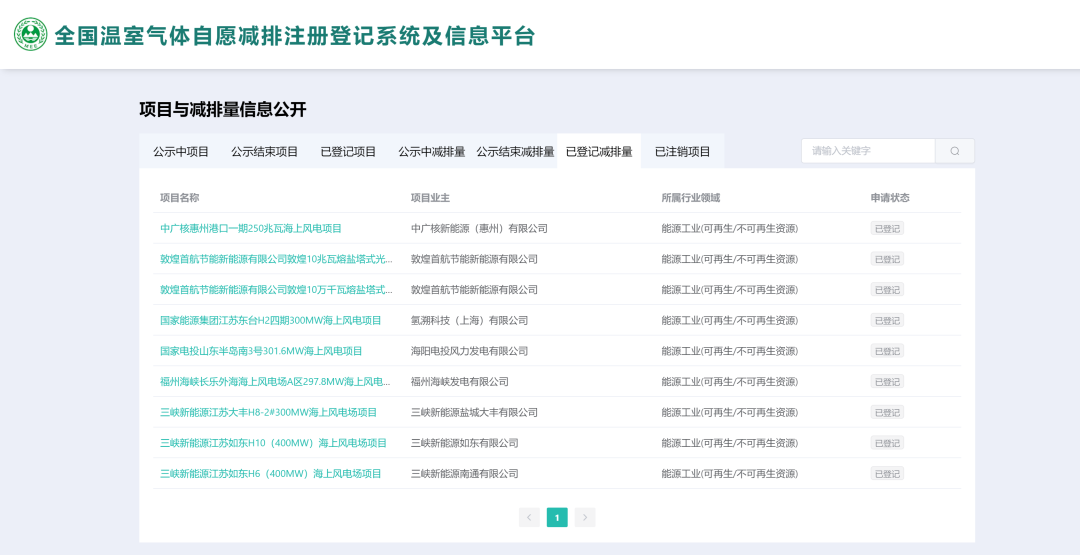
Task: Open 敦煌10兆瓦熔盐塔式 project link
Action: coord(277,259)
